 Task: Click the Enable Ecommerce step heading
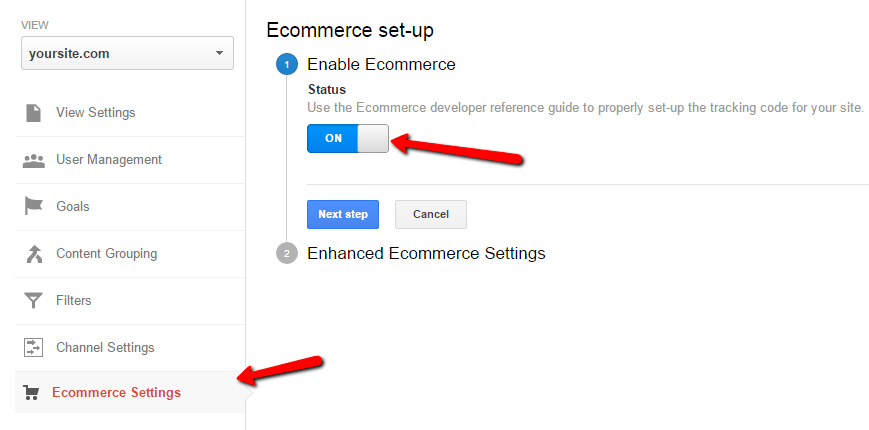(x=381, y=65)
